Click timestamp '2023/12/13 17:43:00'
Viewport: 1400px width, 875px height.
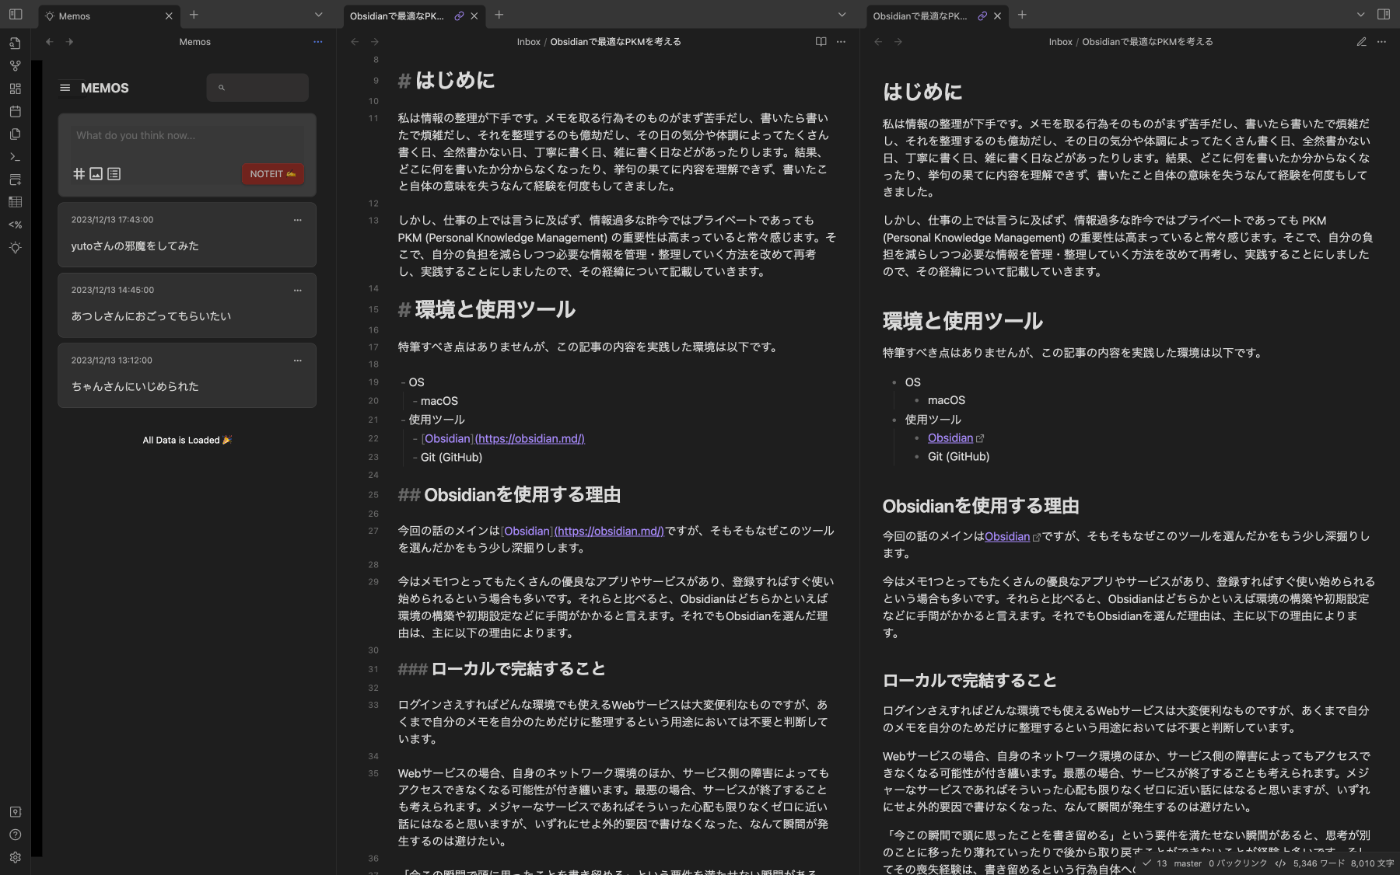112,220
